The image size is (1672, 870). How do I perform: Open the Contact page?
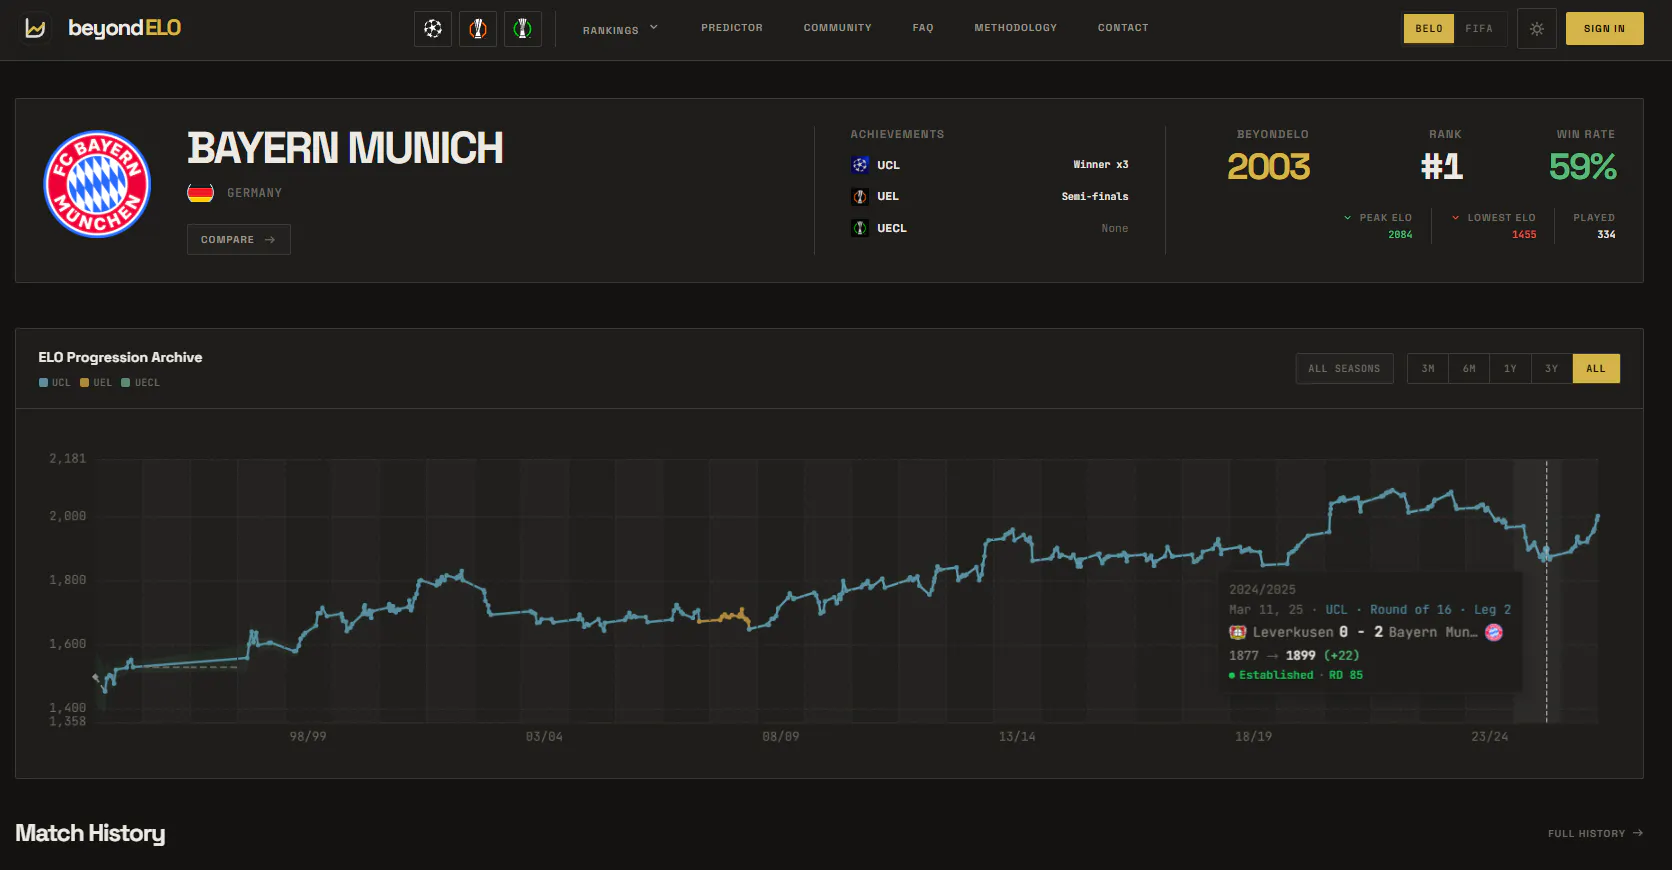[1123, 28]
